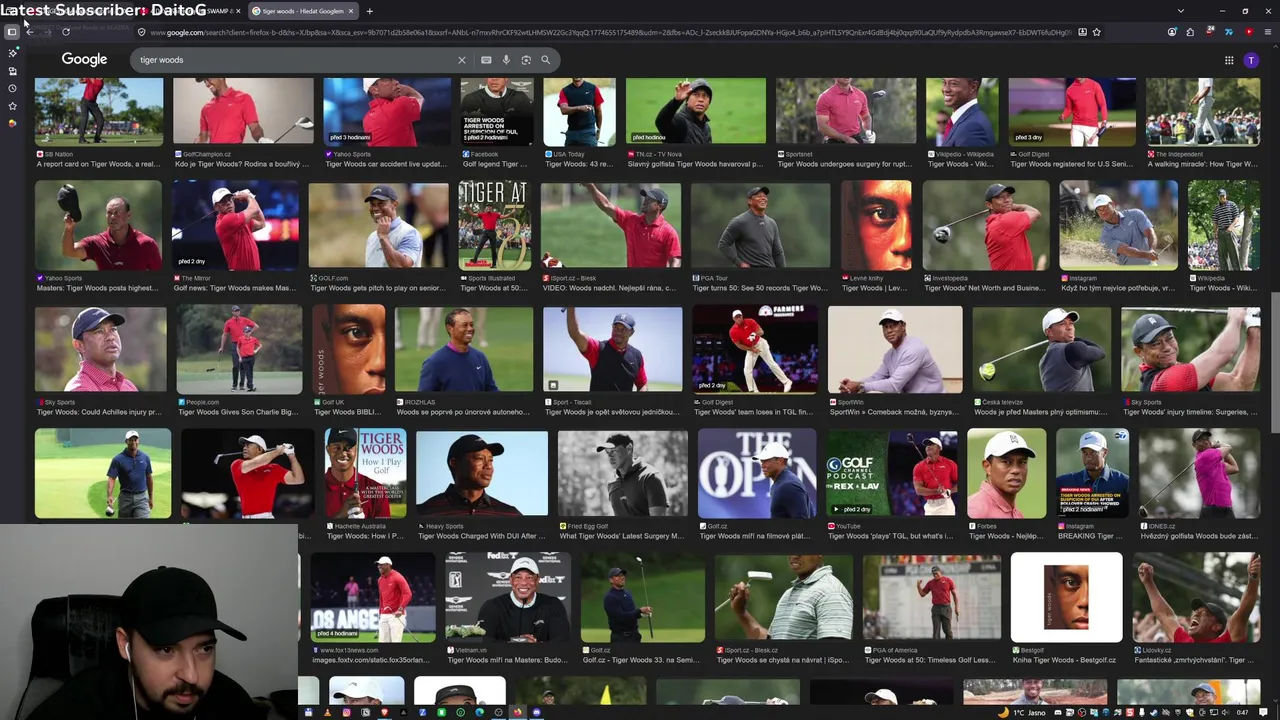Screen dimensions: 1280x720
Task: Close the tiger woods Google tab
Action: point(351,11)
